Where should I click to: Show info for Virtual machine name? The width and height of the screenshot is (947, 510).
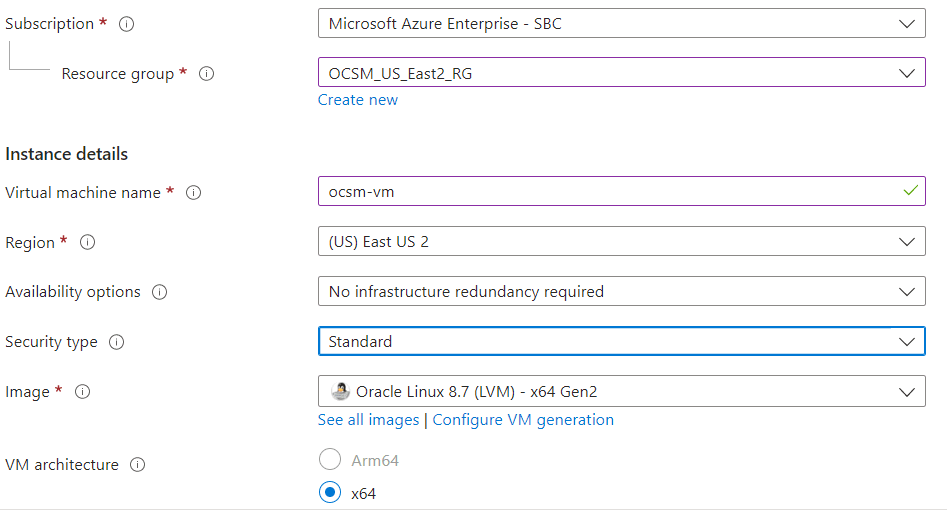[x=194, y=193]
